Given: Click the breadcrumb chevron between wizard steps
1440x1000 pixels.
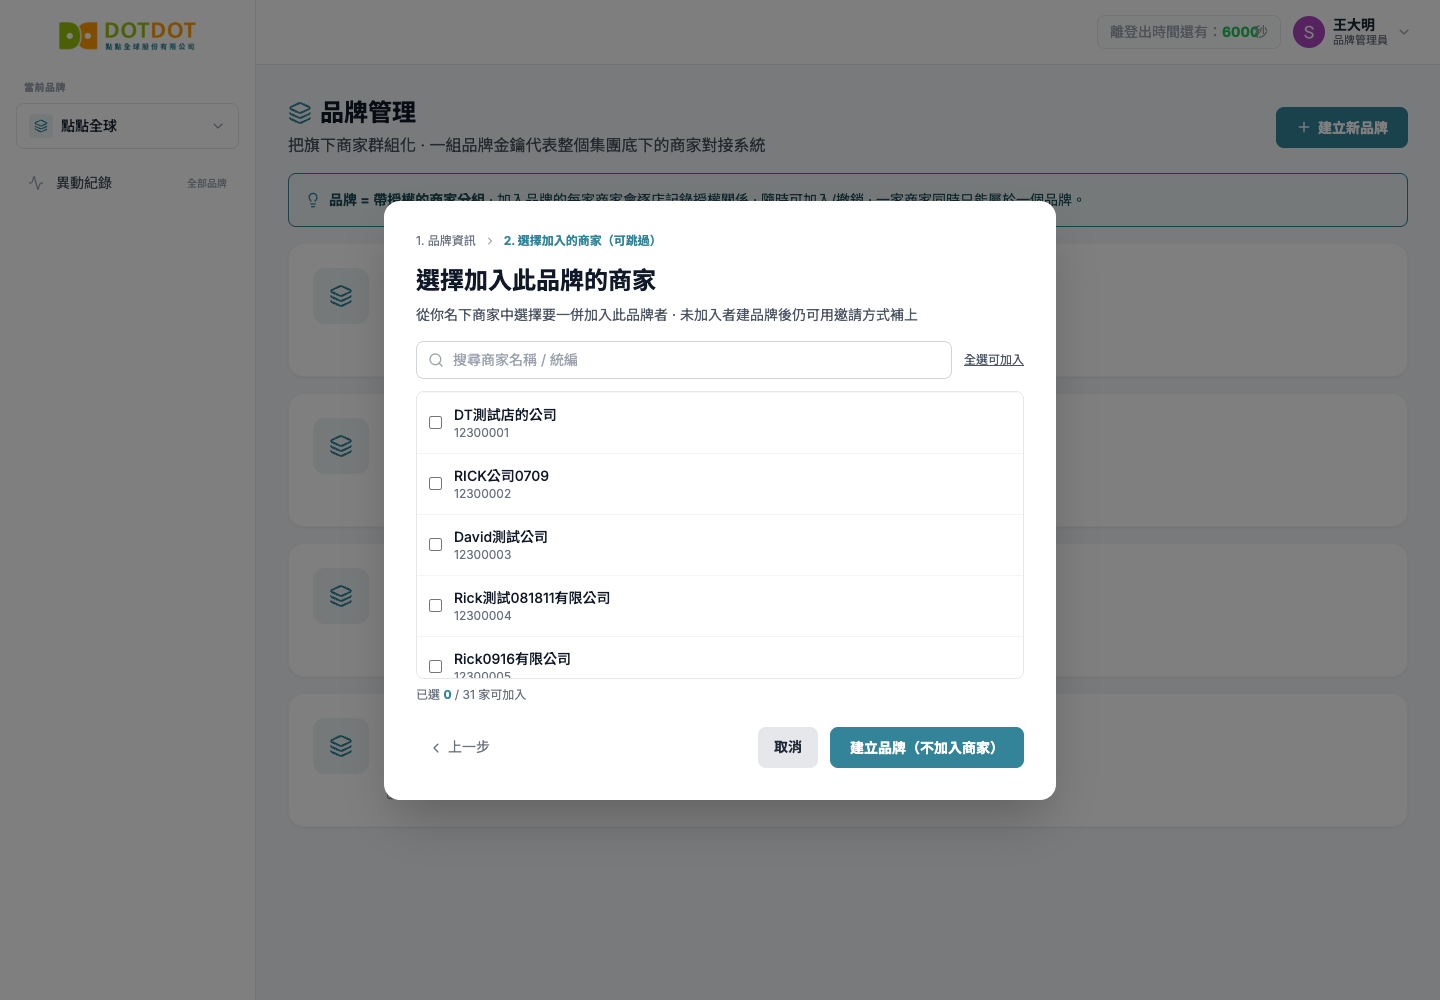Looking at the screenshot, I should coord(490,241).
